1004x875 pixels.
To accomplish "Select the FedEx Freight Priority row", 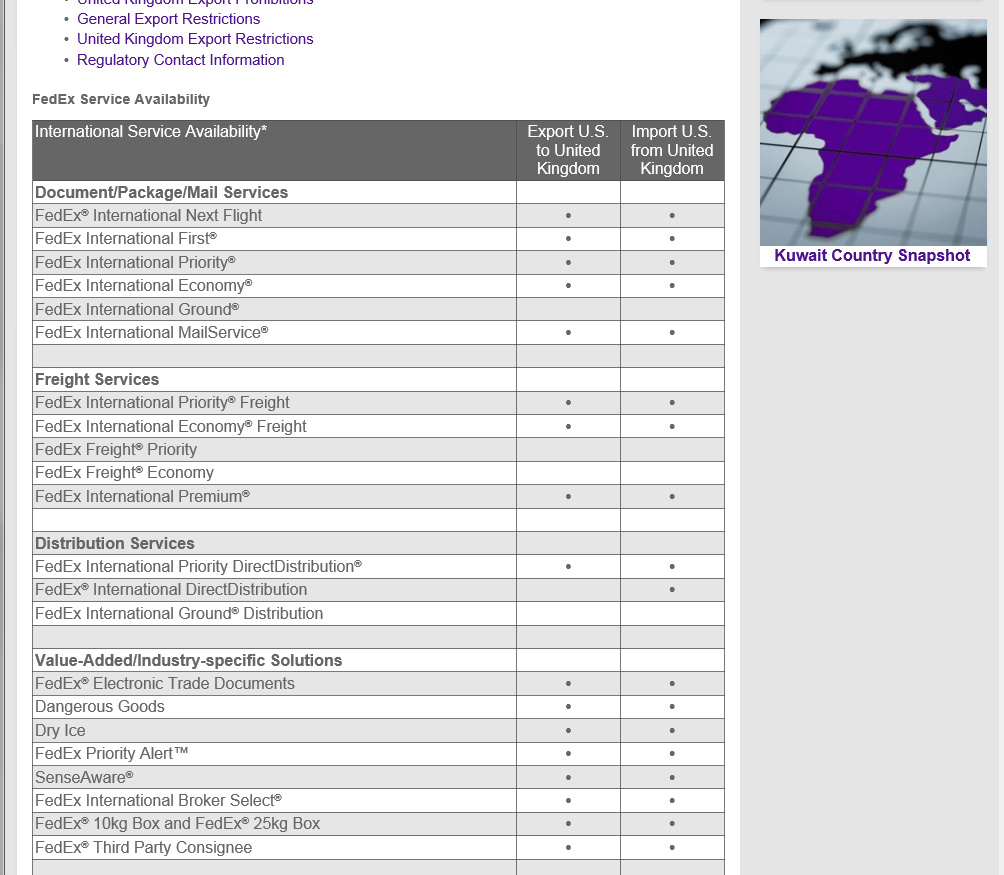I will tap(378, 449).
